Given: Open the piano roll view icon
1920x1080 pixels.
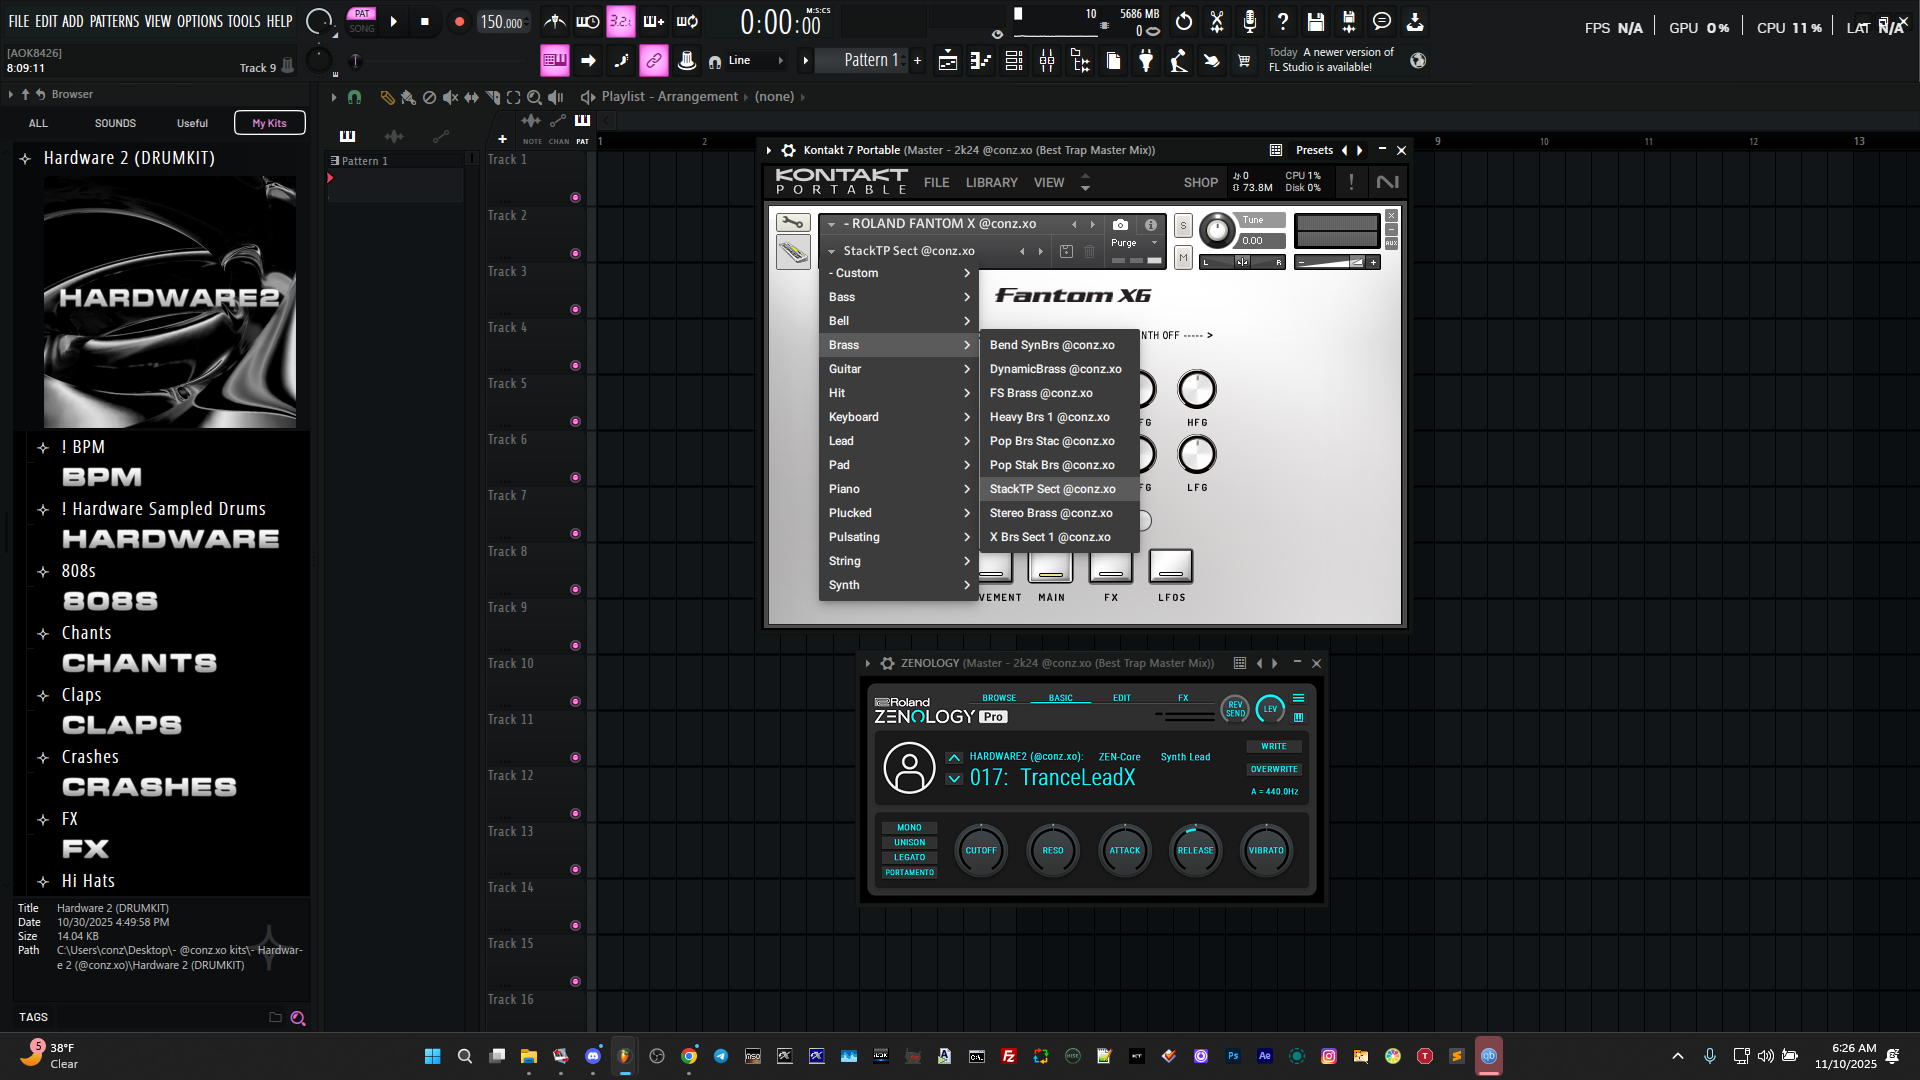Looking at the screenshot, I should point(981,61).
